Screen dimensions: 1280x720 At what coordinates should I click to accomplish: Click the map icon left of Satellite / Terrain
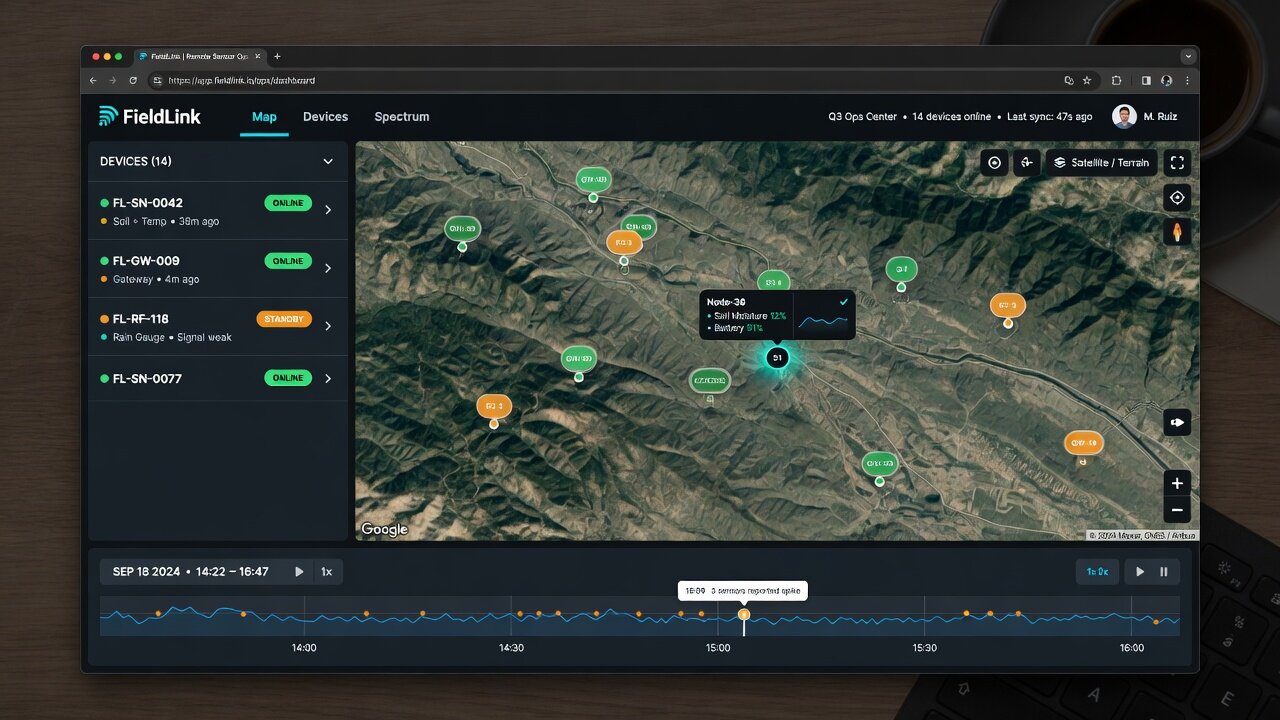pos(1027,163)
